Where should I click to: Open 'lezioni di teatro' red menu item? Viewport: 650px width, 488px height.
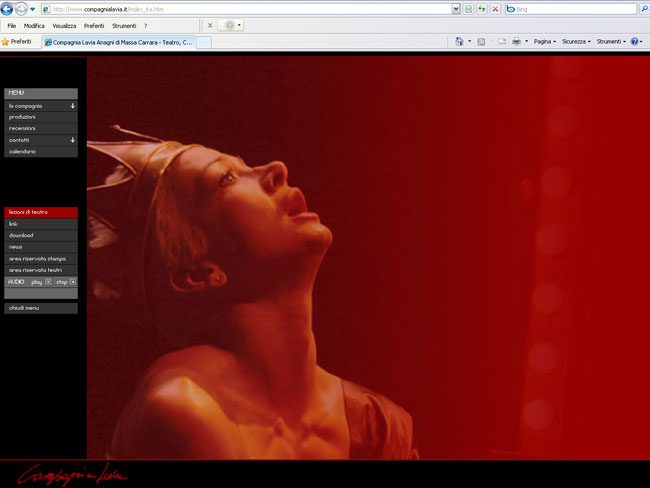(41, 212)
